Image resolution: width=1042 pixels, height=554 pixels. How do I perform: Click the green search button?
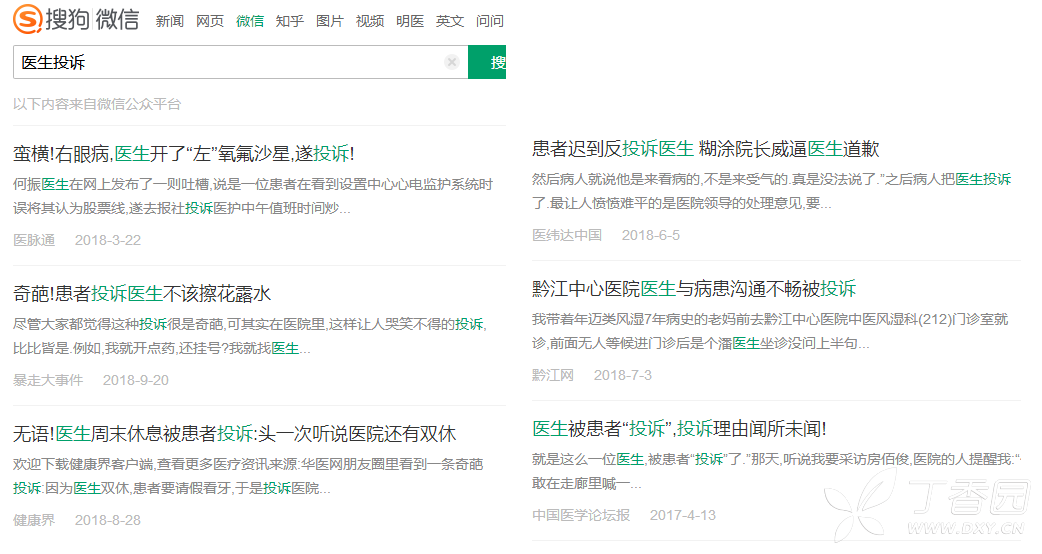(487, 62)
